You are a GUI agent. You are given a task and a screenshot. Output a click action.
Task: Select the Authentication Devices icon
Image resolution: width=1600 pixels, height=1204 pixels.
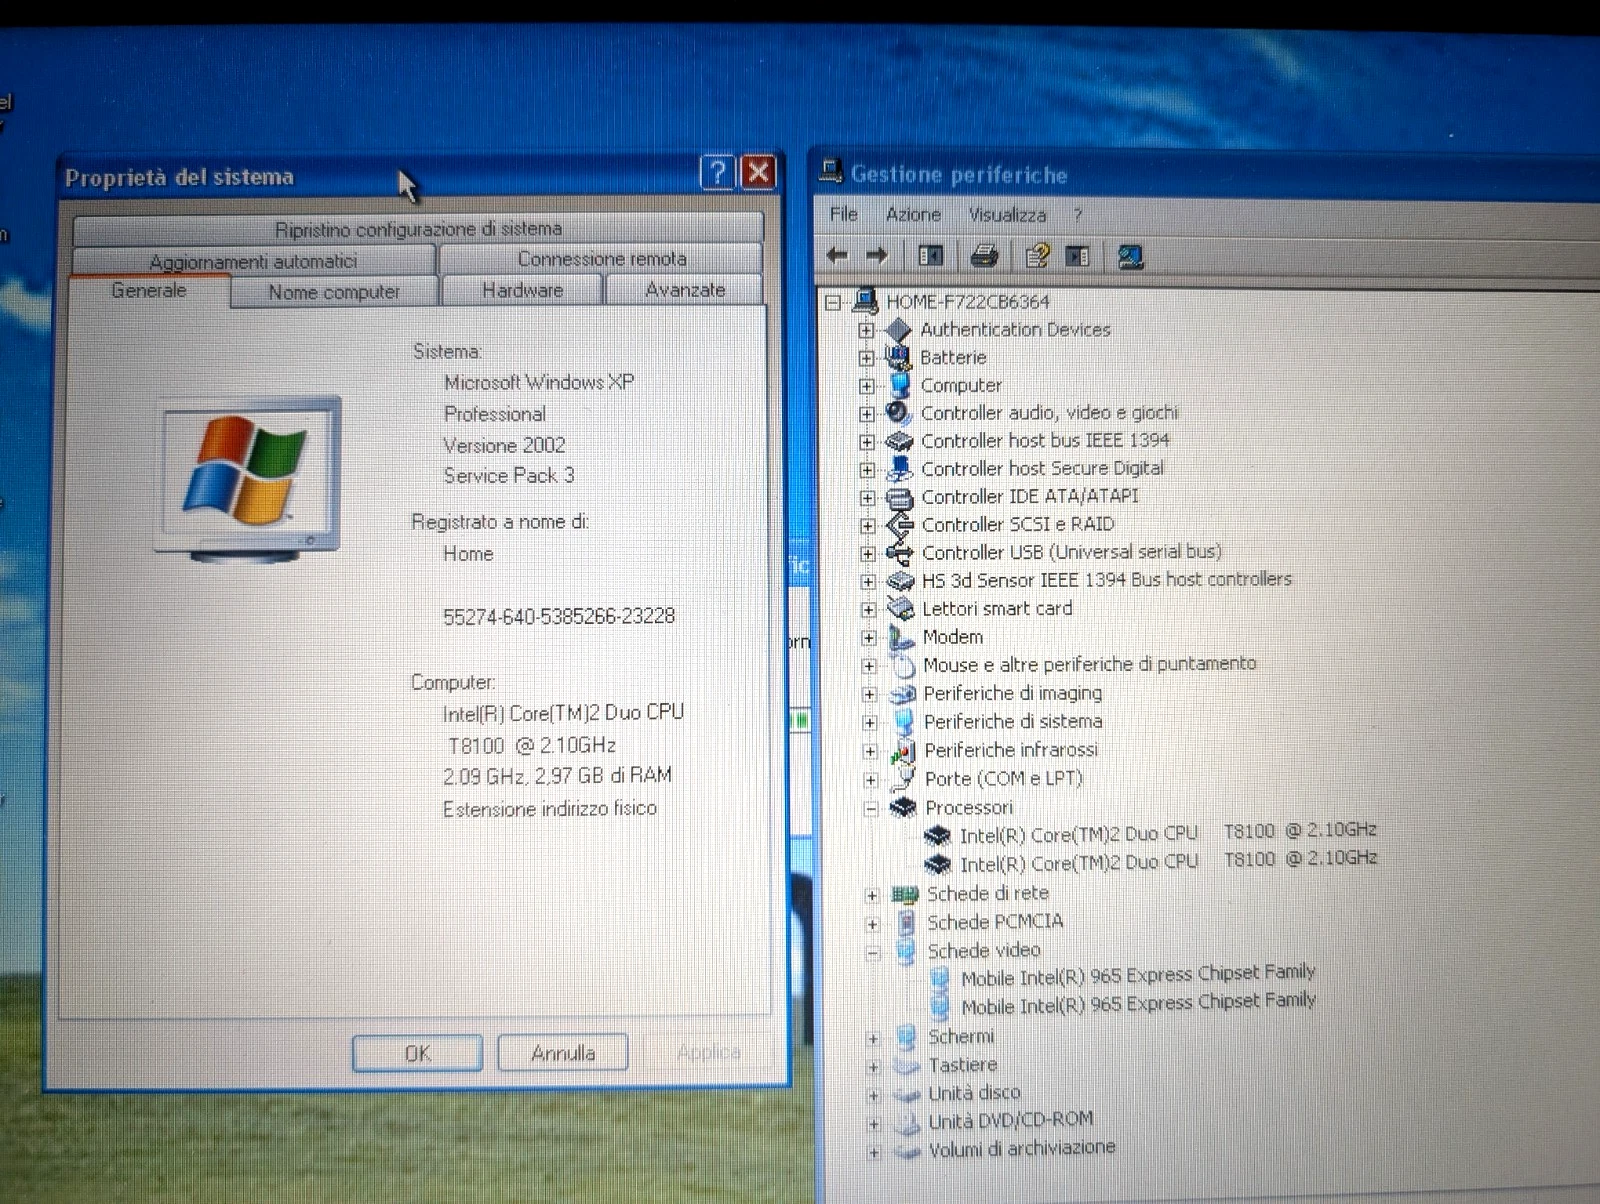tap(899, 329)
